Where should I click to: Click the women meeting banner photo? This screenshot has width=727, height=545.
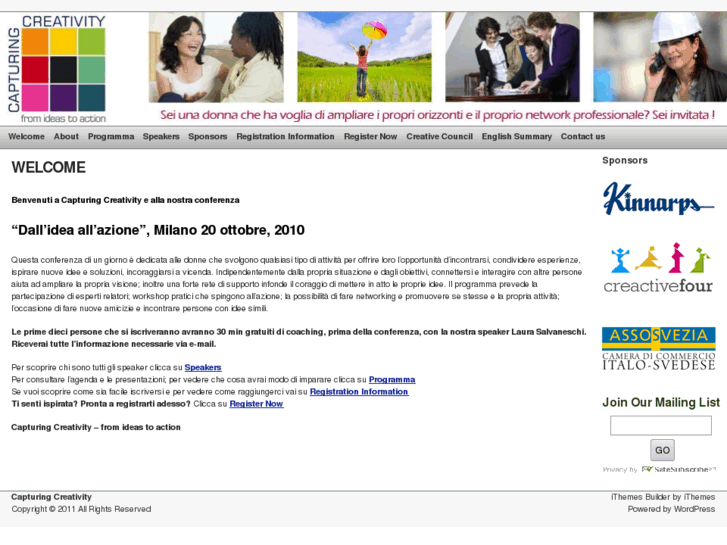[512, 57]
